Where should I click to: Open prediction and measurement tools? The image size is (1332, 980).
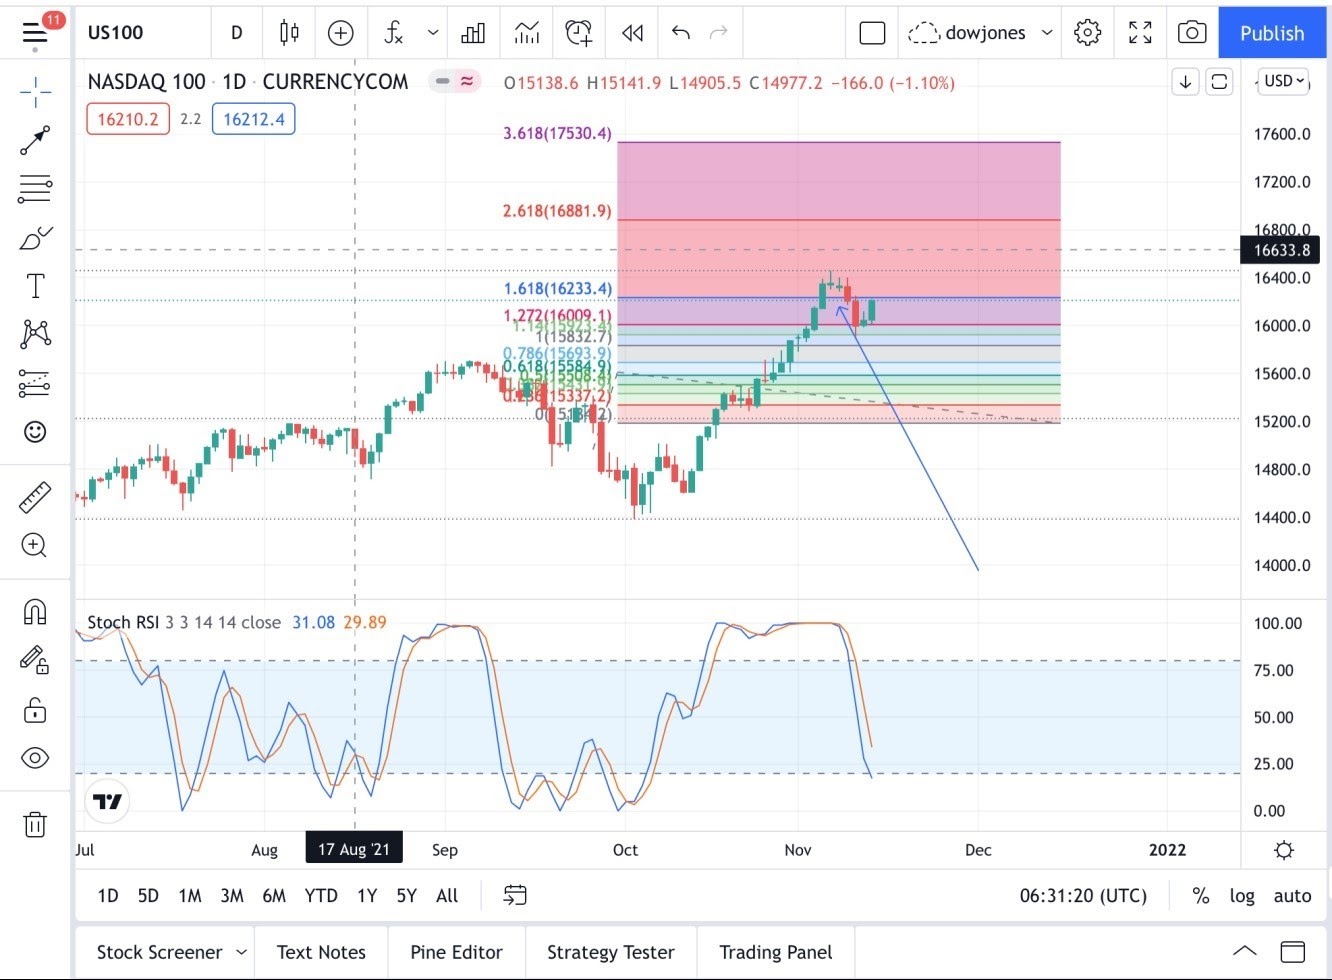pyautogui.click(x=35, y=383)
